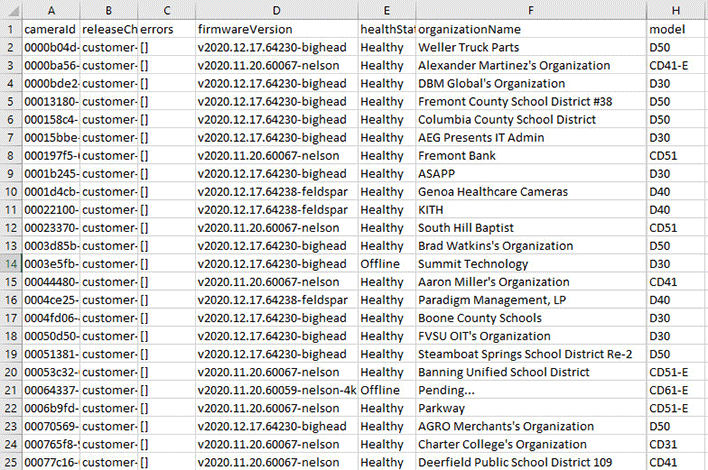Select cell South Hill Baptist
The height and width of the screenshot is (470, 708).
(x=531, y=228)
